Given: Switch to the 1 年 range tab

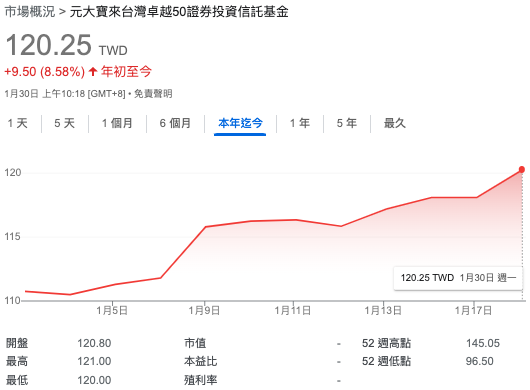Looking at the screenshot, I should [x=300, y=123].
